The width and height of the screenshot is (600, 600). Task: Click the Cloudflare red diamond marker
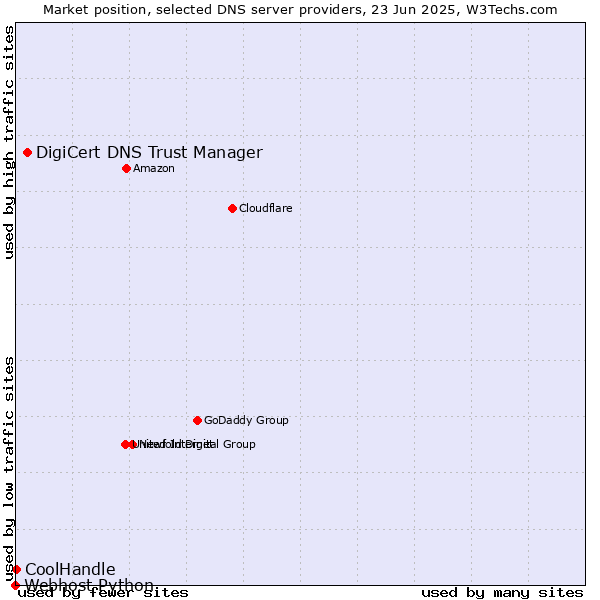pyautogui.click(x=232, y=209)
